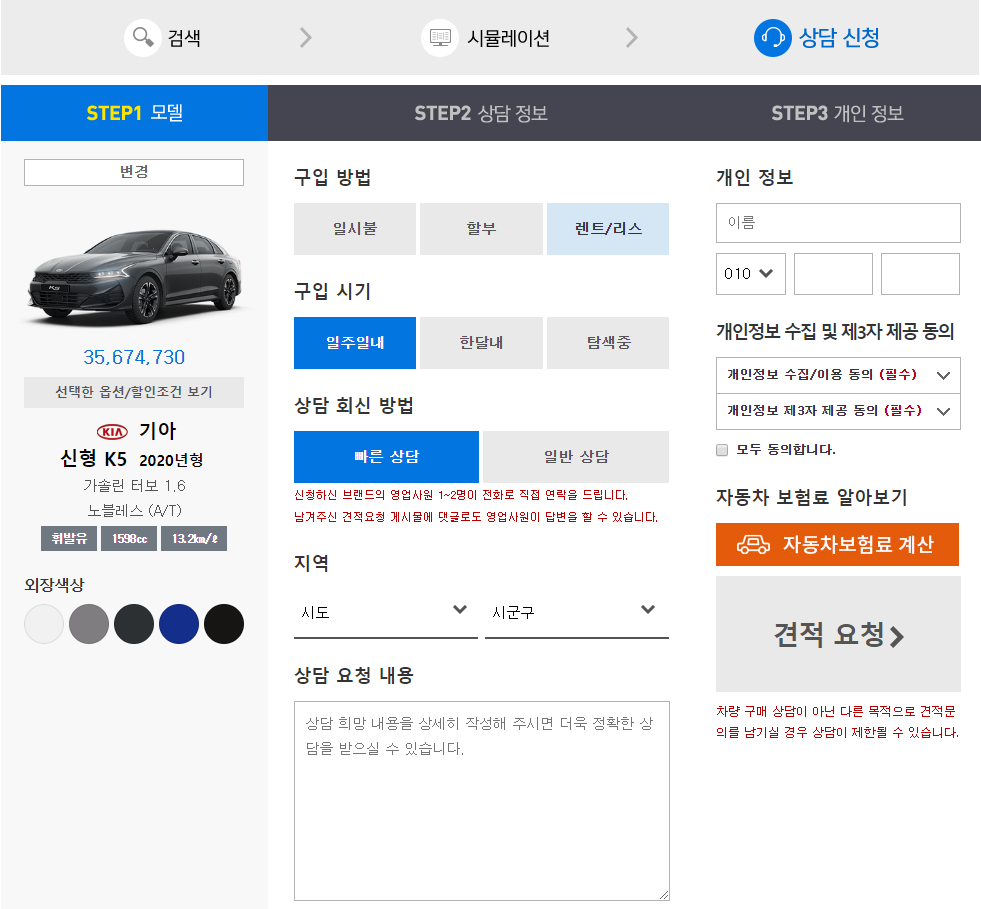Select 일반 상담 reply method
The height and width of the screenshot is (909, 981).
576,457
